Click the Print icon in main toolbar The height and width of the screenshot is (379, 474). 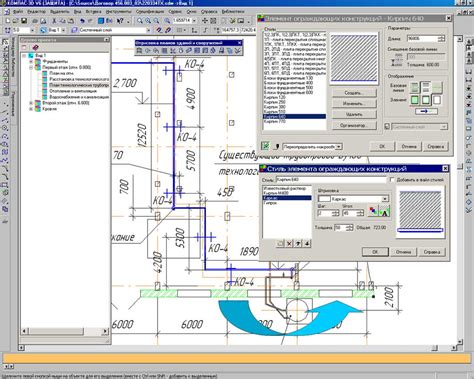(x=35, y=21)
